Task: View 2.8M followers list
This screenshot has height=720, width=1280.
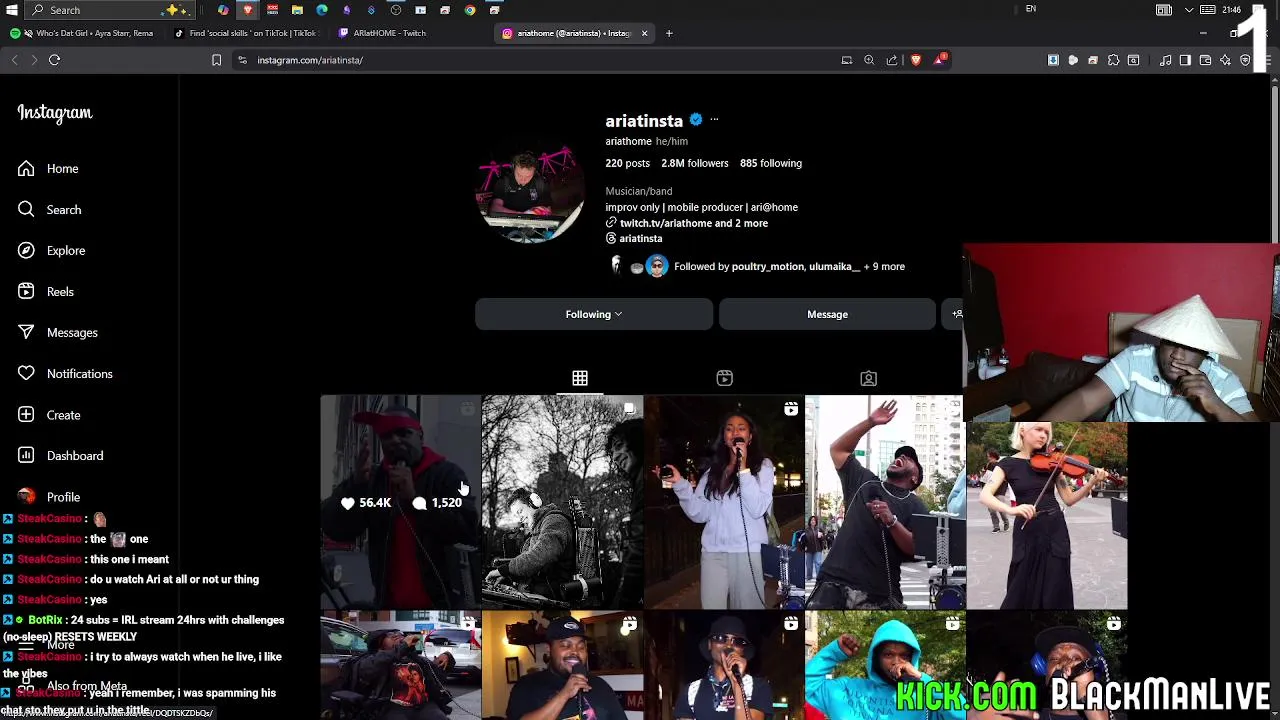Action: [694, 163]
